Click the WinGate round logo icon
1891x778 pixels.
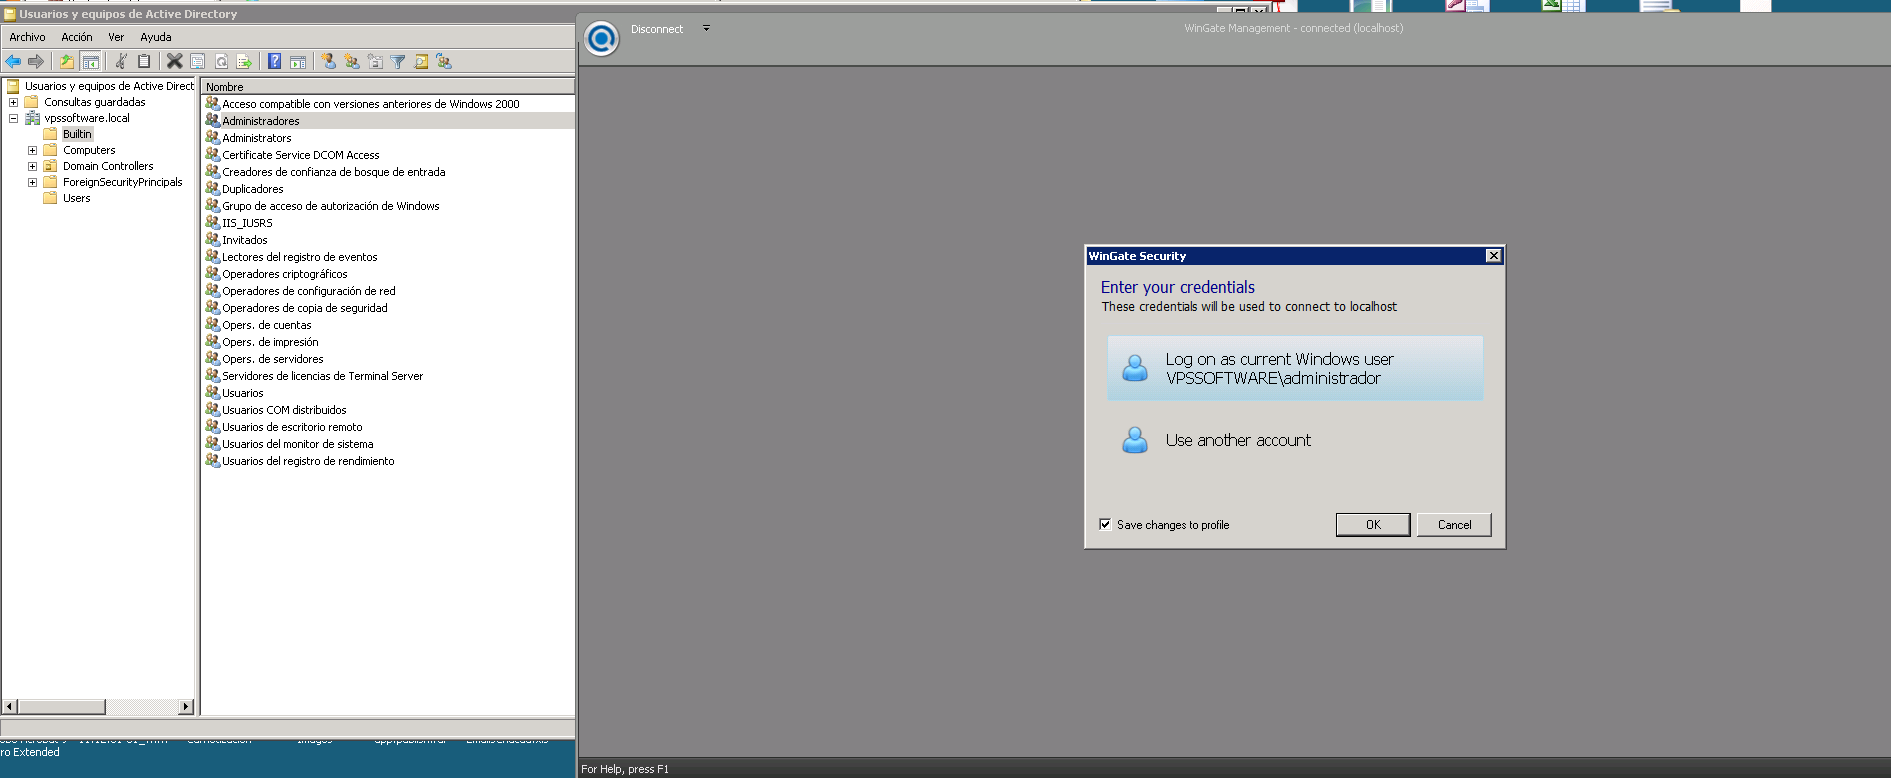601,39
